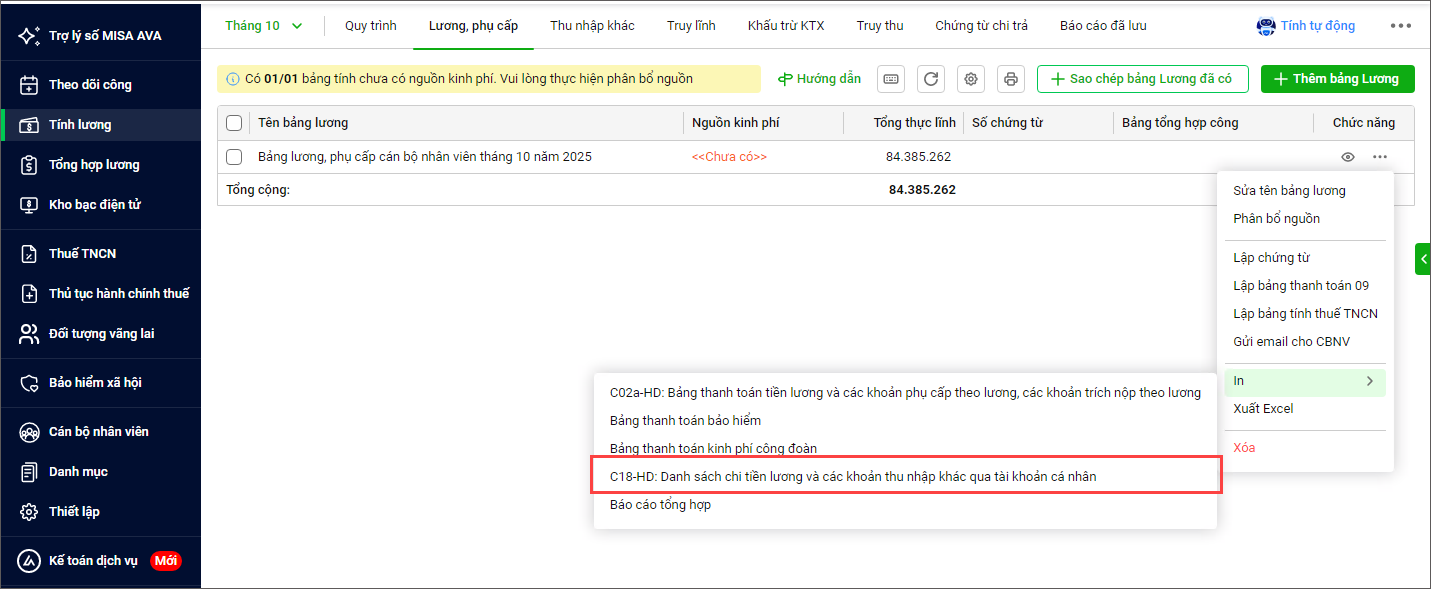Expand the In submenu arrow

1369,381
